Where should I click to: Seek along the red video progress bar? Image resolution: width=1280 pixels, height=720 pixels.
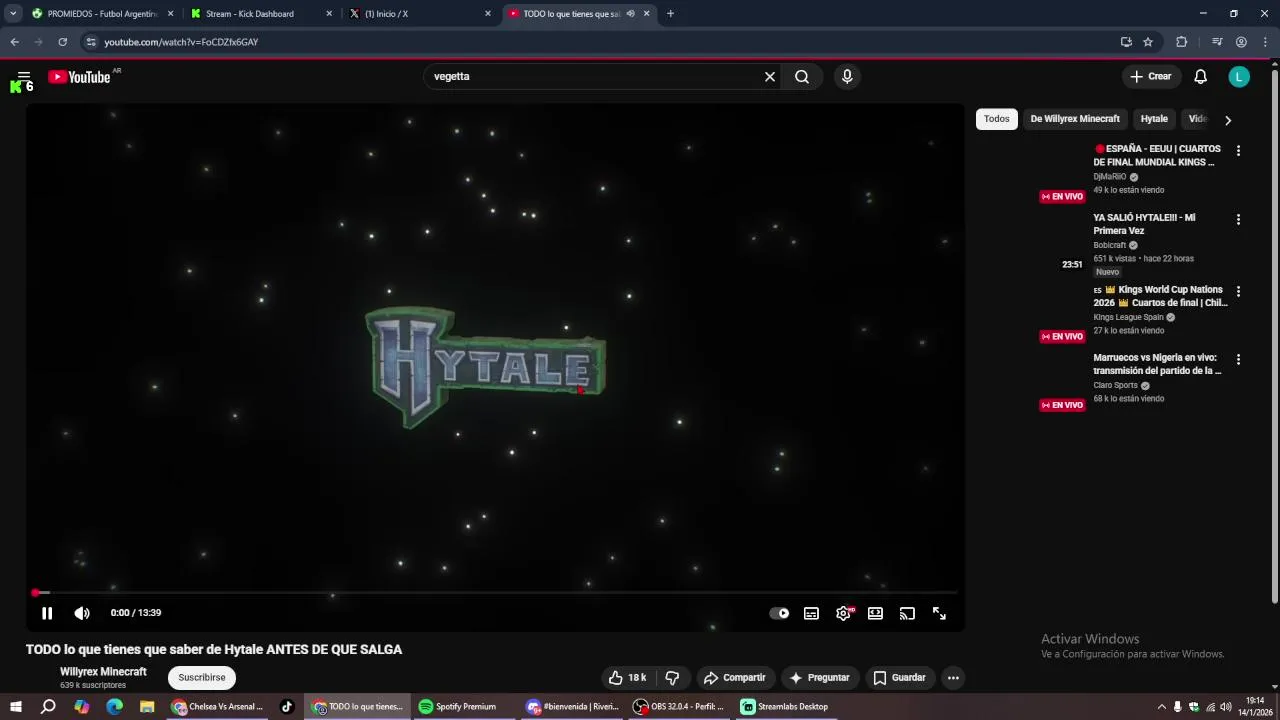496,593
